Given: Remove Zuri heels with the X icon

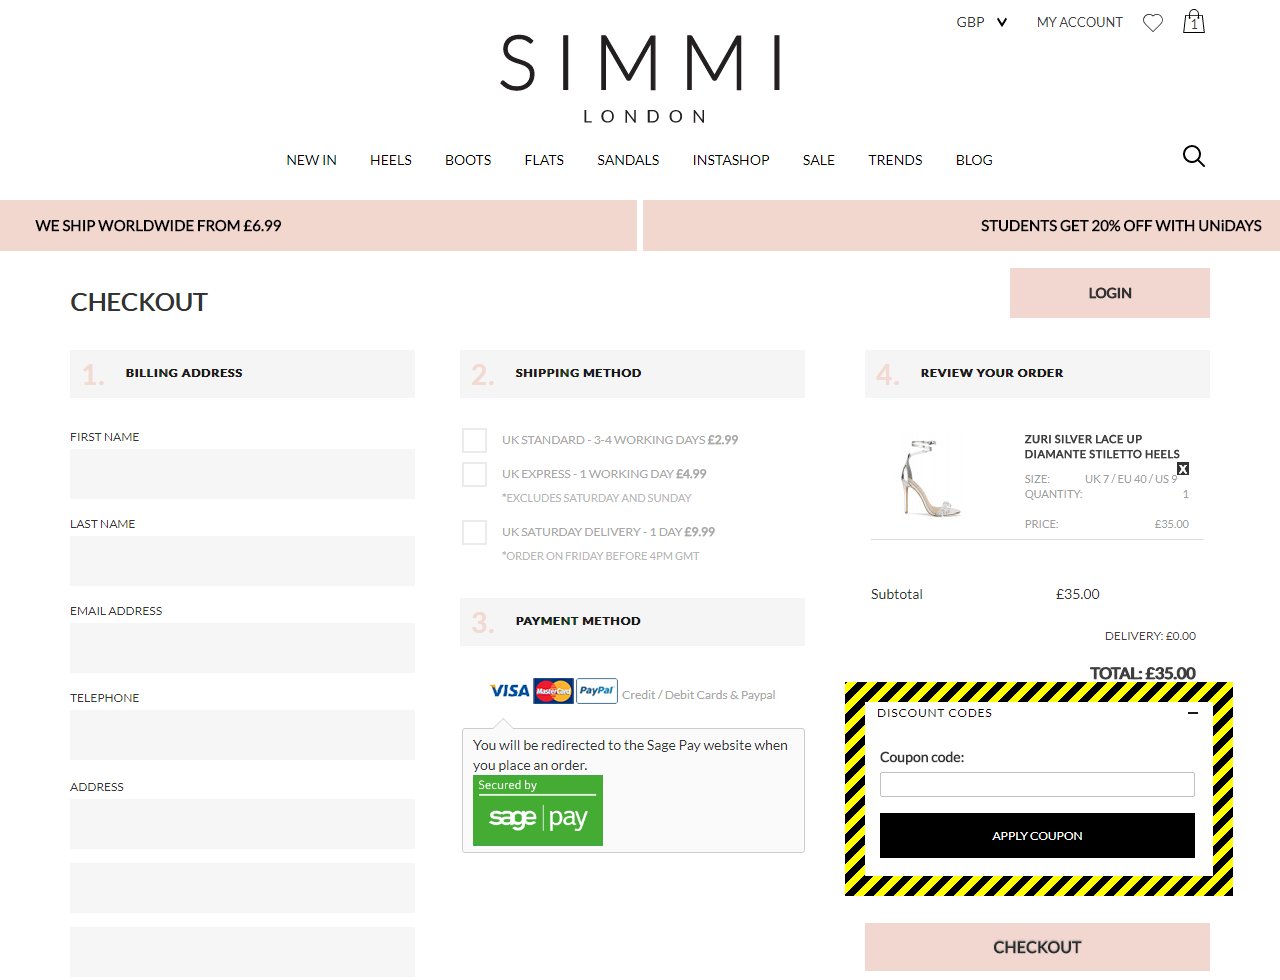Looking at the screenshot, I should pyautogui.click(x=1183, y=469).
